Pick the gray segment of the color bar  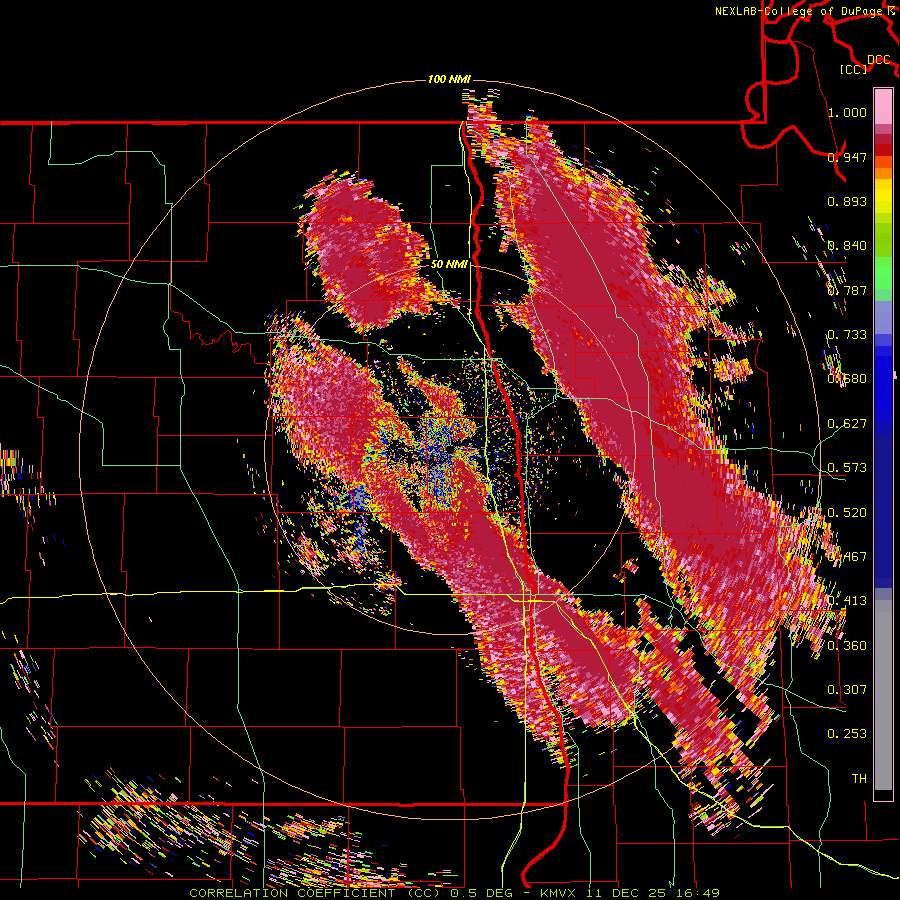tap(883, 695)
